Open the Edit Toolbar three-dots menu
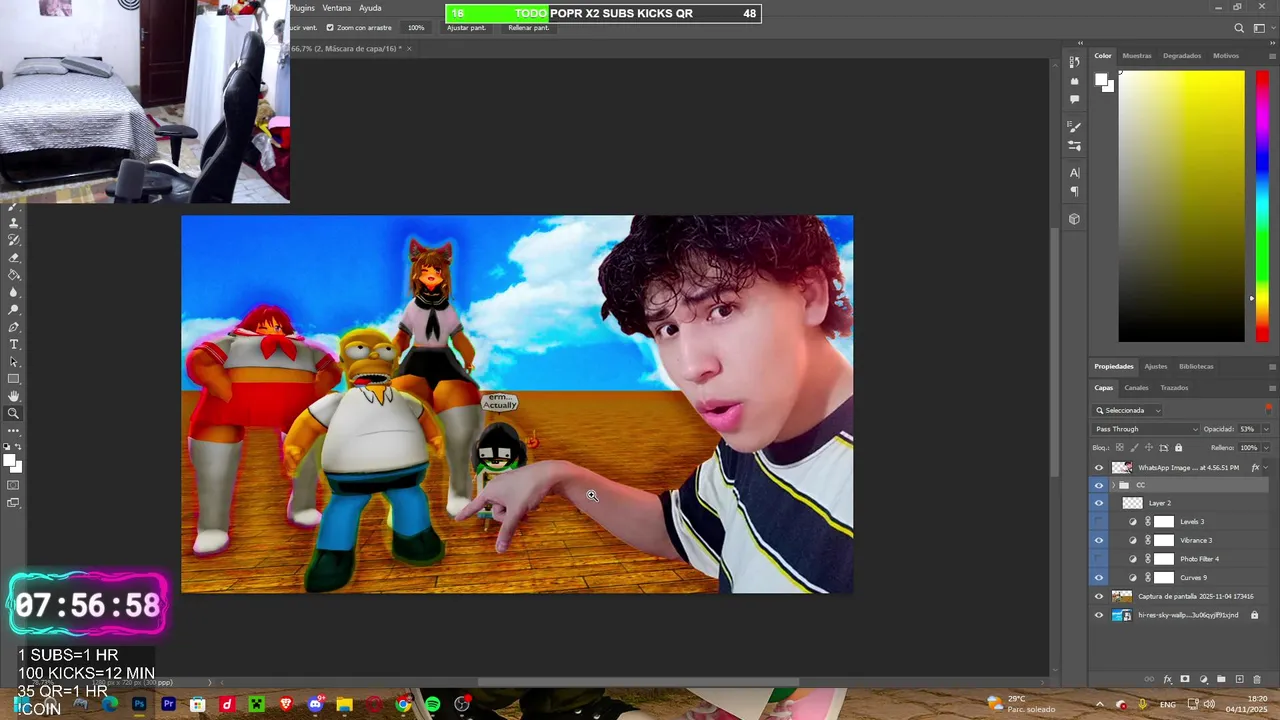The height and width of the screenshot is (720, 1280). pos(14,431)
